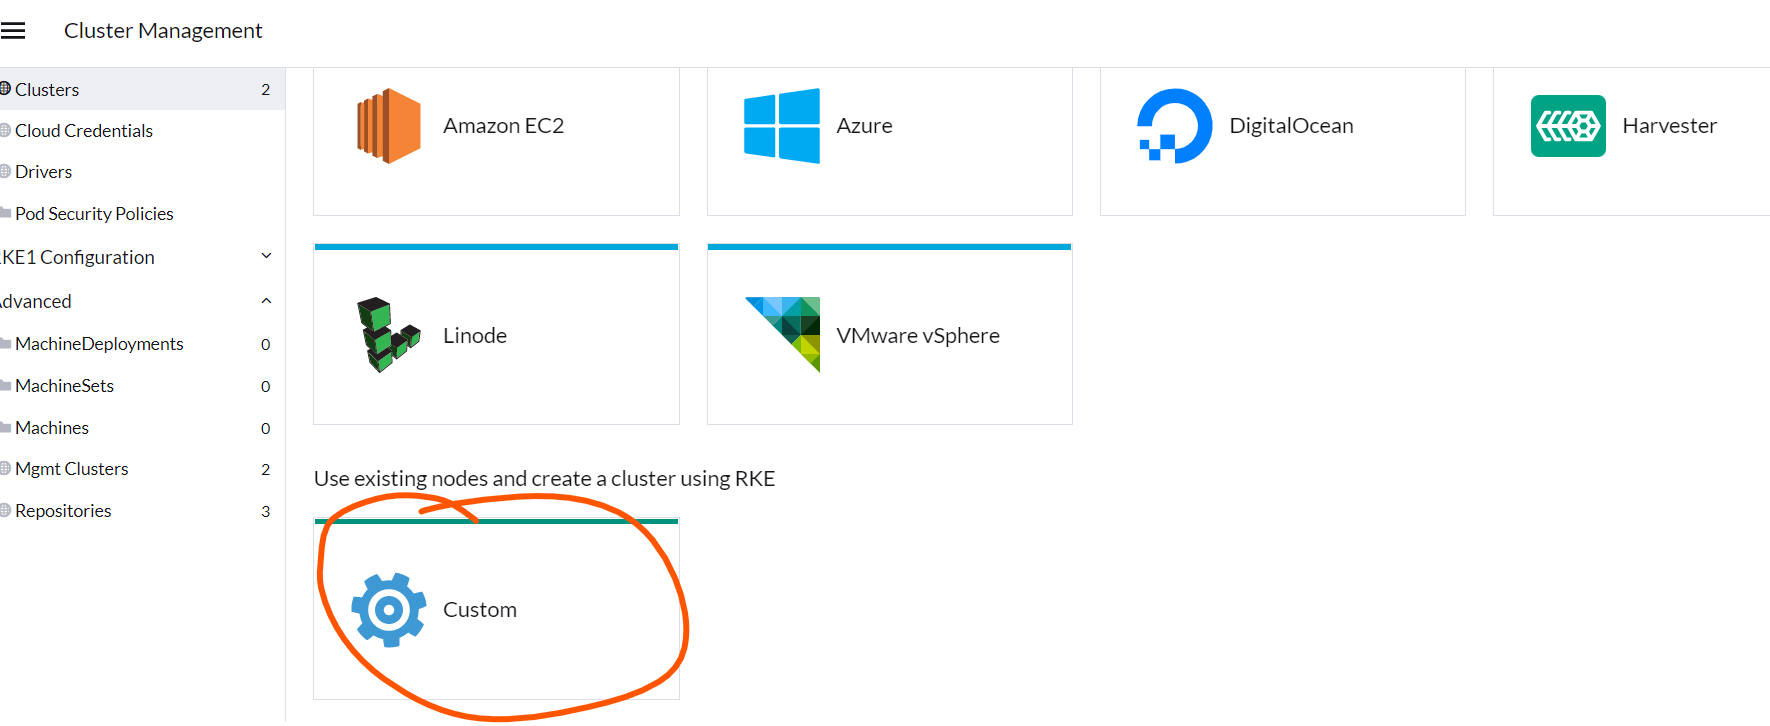Click the Custom gear icon
The width and height of the screenshot is (1770, 726).
389,610
